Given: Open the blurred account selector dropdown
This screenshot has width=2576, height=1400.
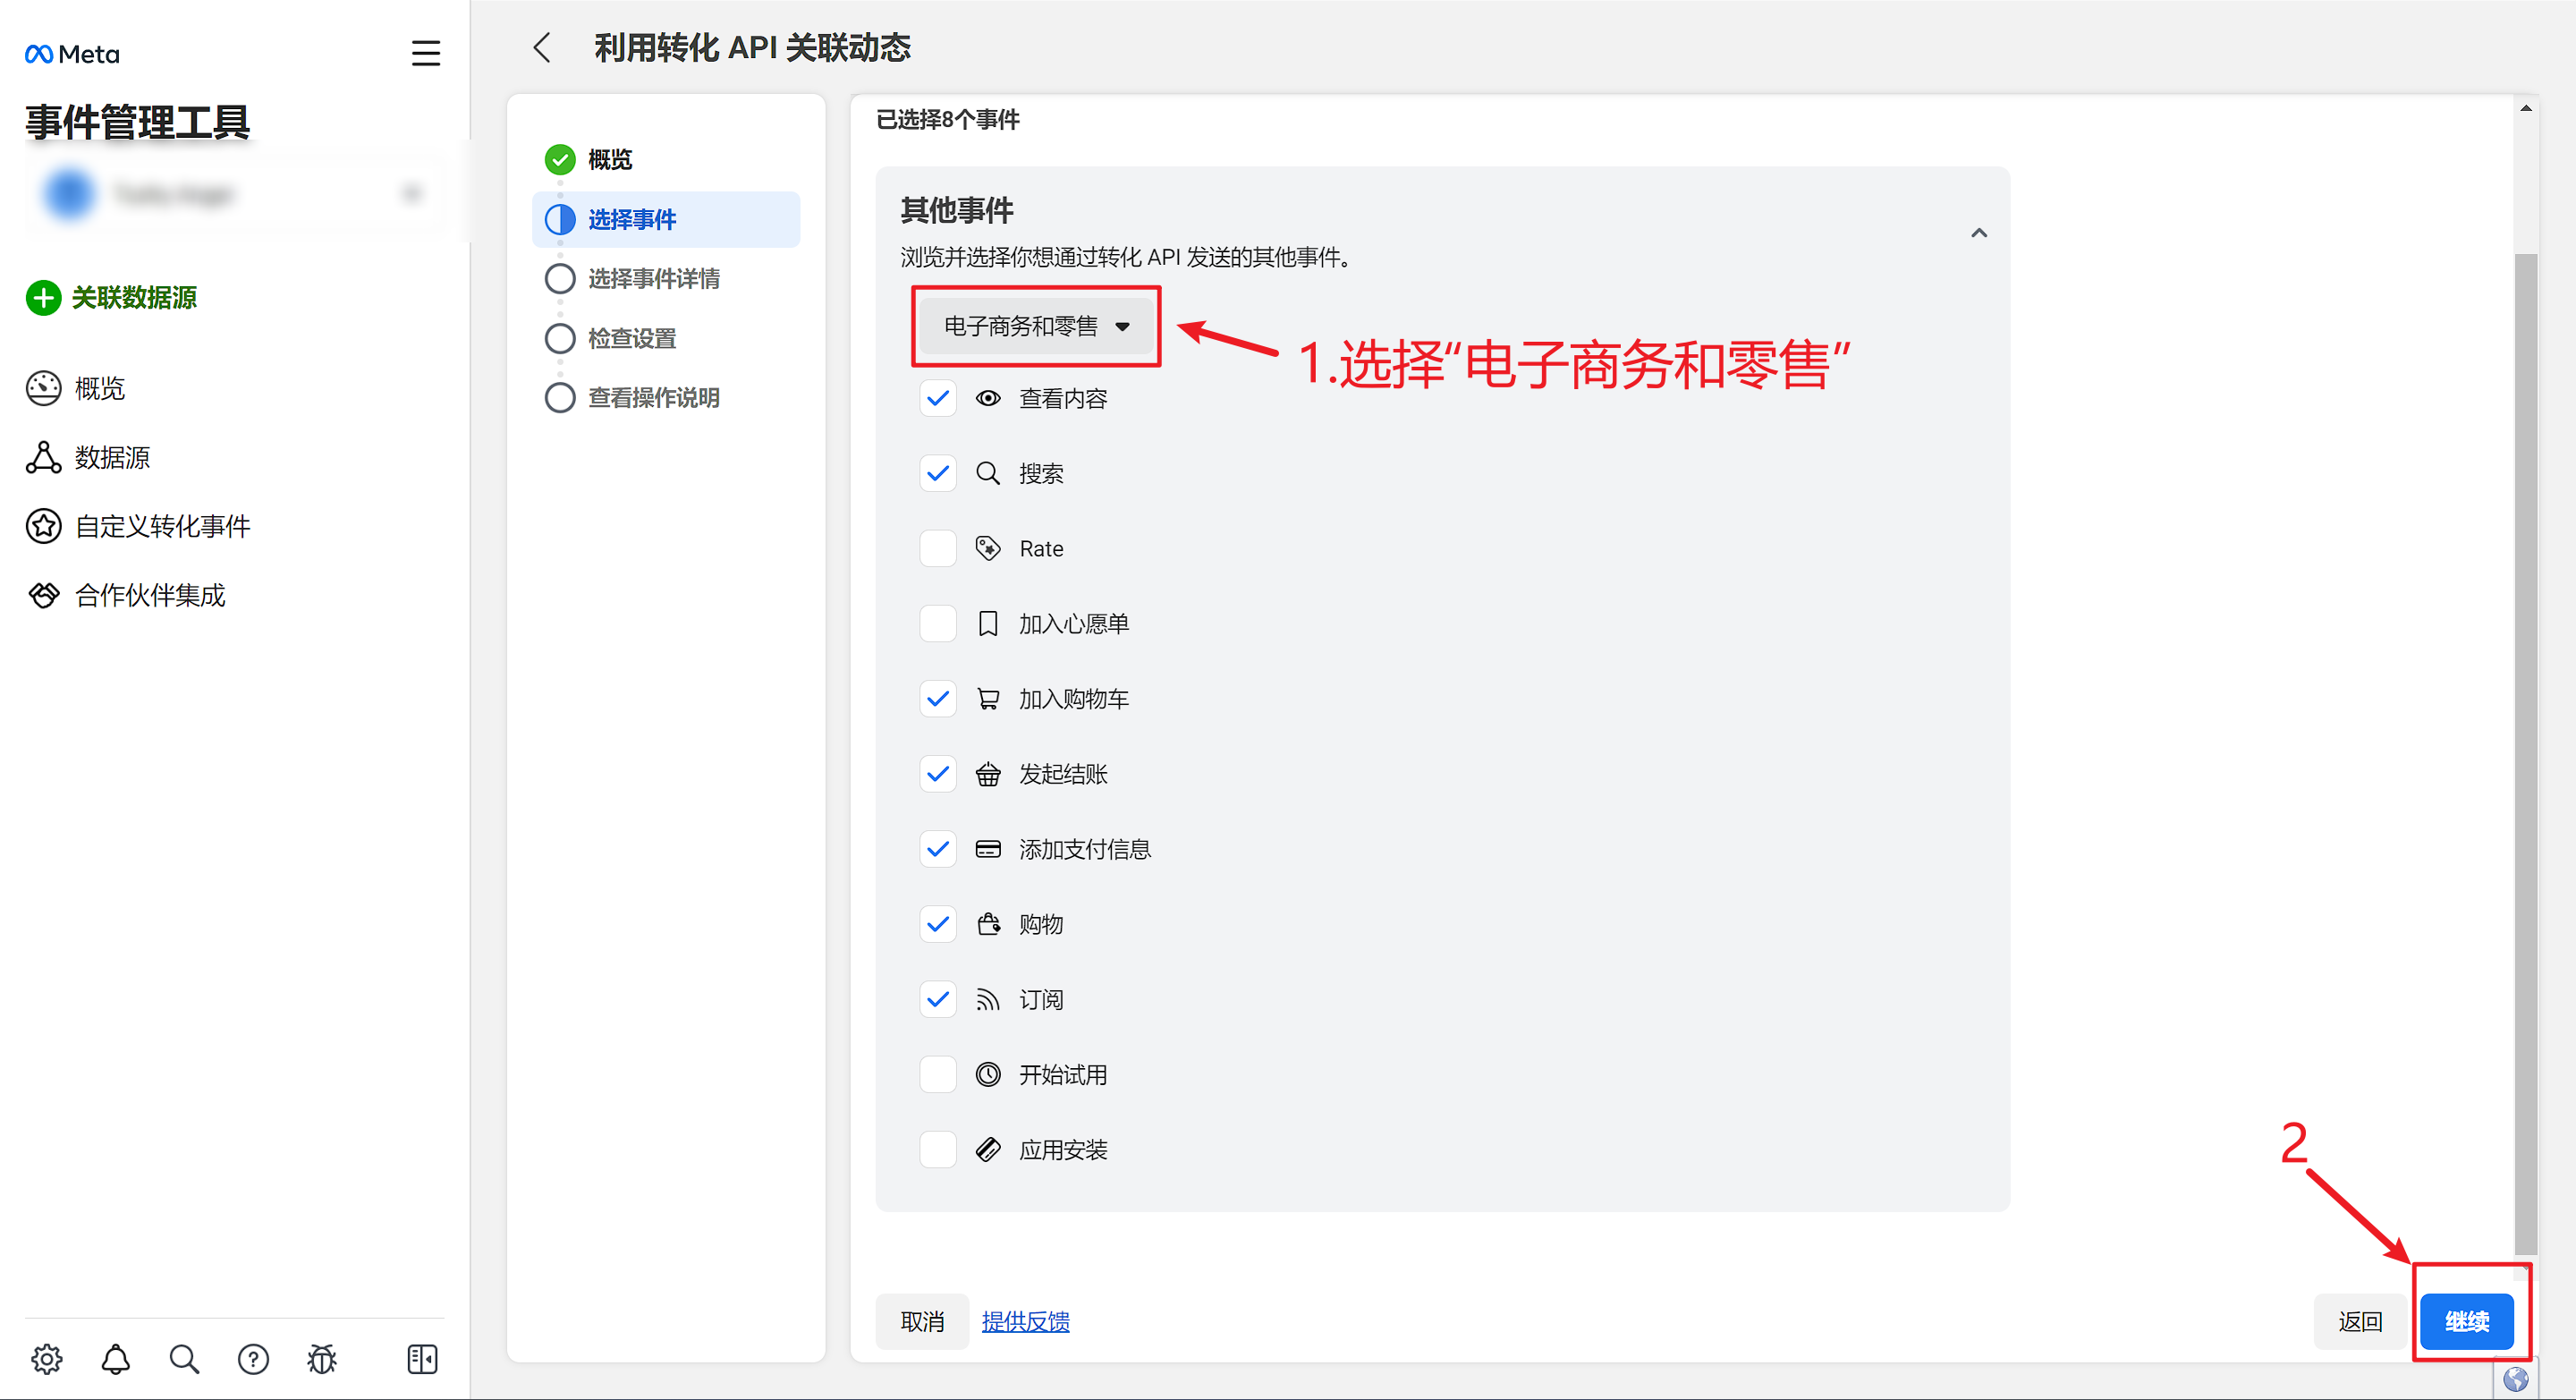Looking at the screenshot, I should coord(235,193).
